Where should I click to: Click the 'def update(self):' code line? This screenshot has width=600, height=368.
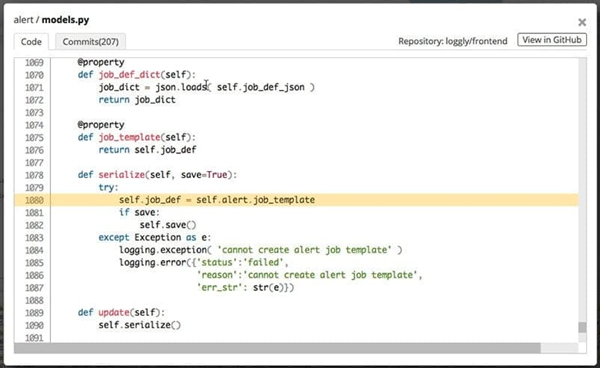pyautogui.click(x=121, y=313)
